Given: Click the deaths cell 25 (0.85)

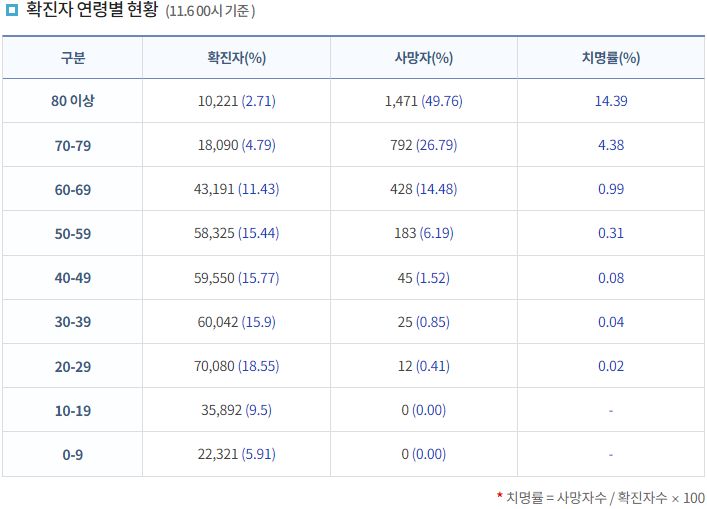Looking at the screenshot, I should (423, 322).
